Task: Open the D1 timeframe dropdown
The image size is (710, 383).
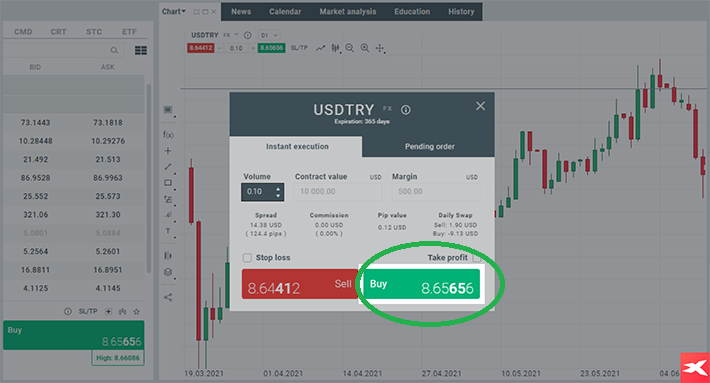Action: (269, 35)
